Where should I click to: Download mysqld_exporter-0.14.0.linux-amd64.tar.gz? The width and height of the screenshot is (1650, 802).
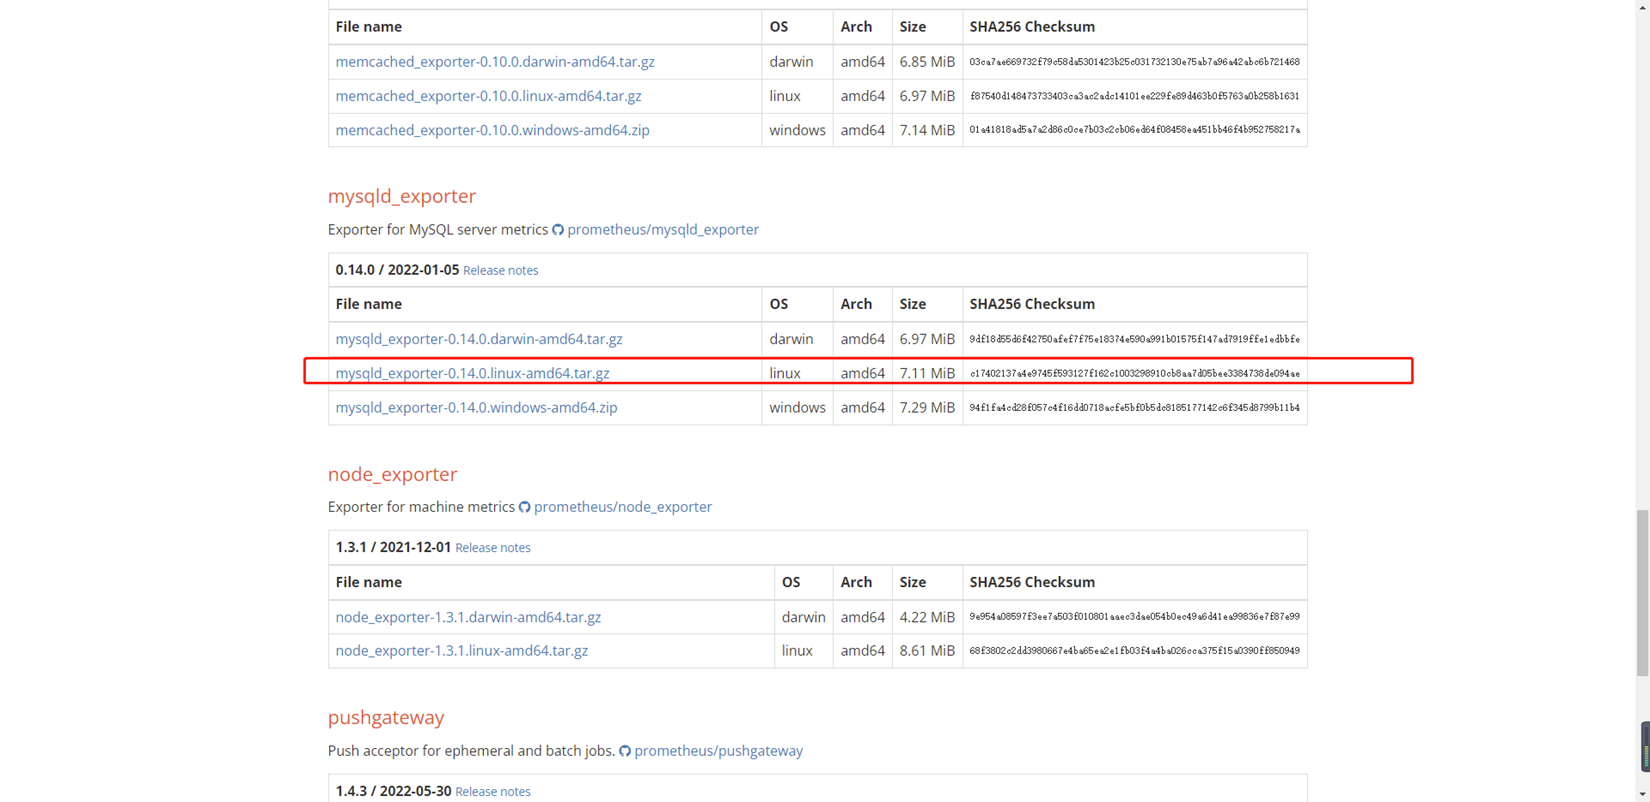(x=472, y=373)
